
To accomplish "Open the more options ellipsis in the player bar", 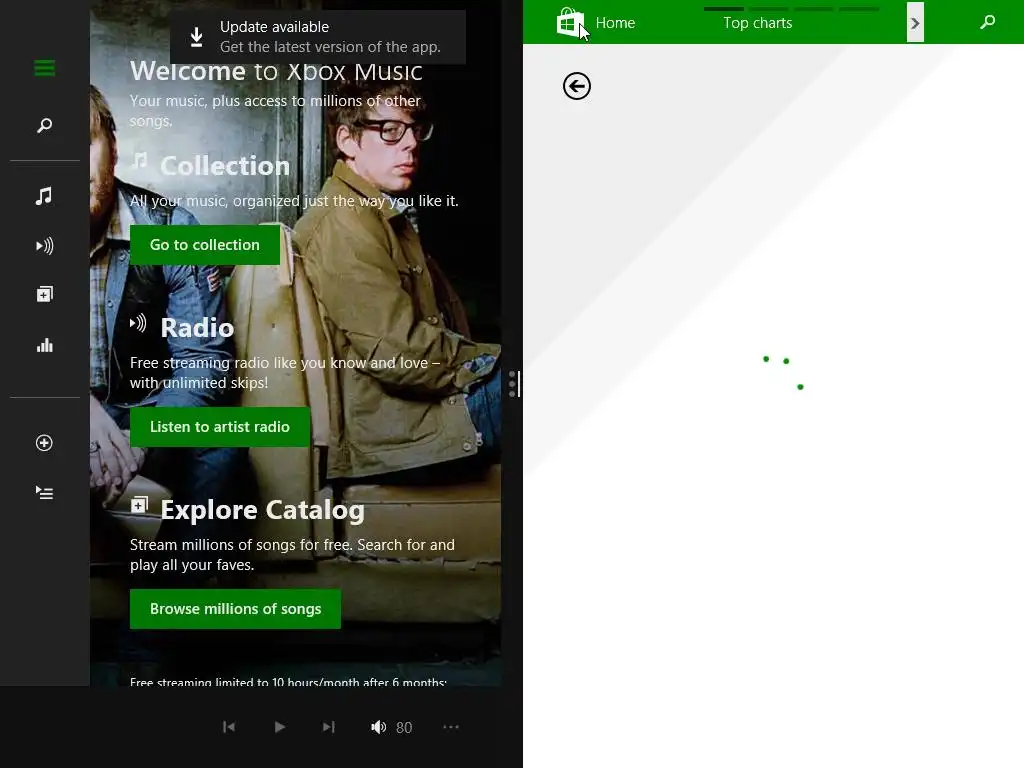I will coord(451,727).
